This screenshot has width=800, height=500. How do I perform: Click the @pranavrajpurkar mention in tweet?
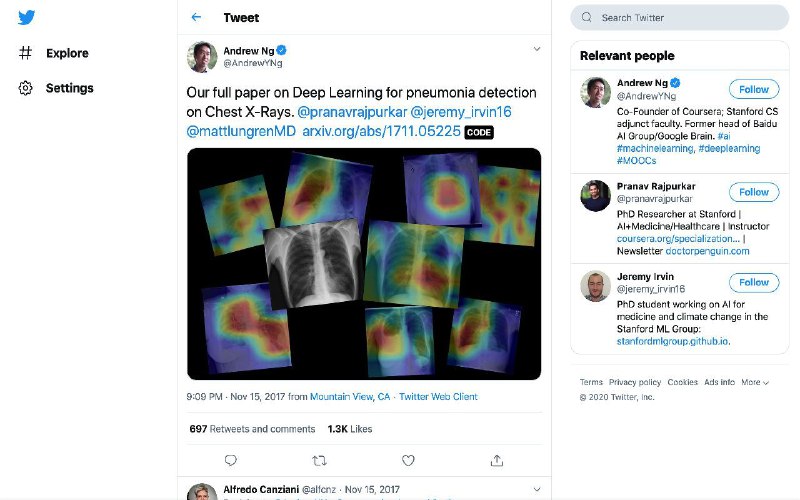(352, 112)
